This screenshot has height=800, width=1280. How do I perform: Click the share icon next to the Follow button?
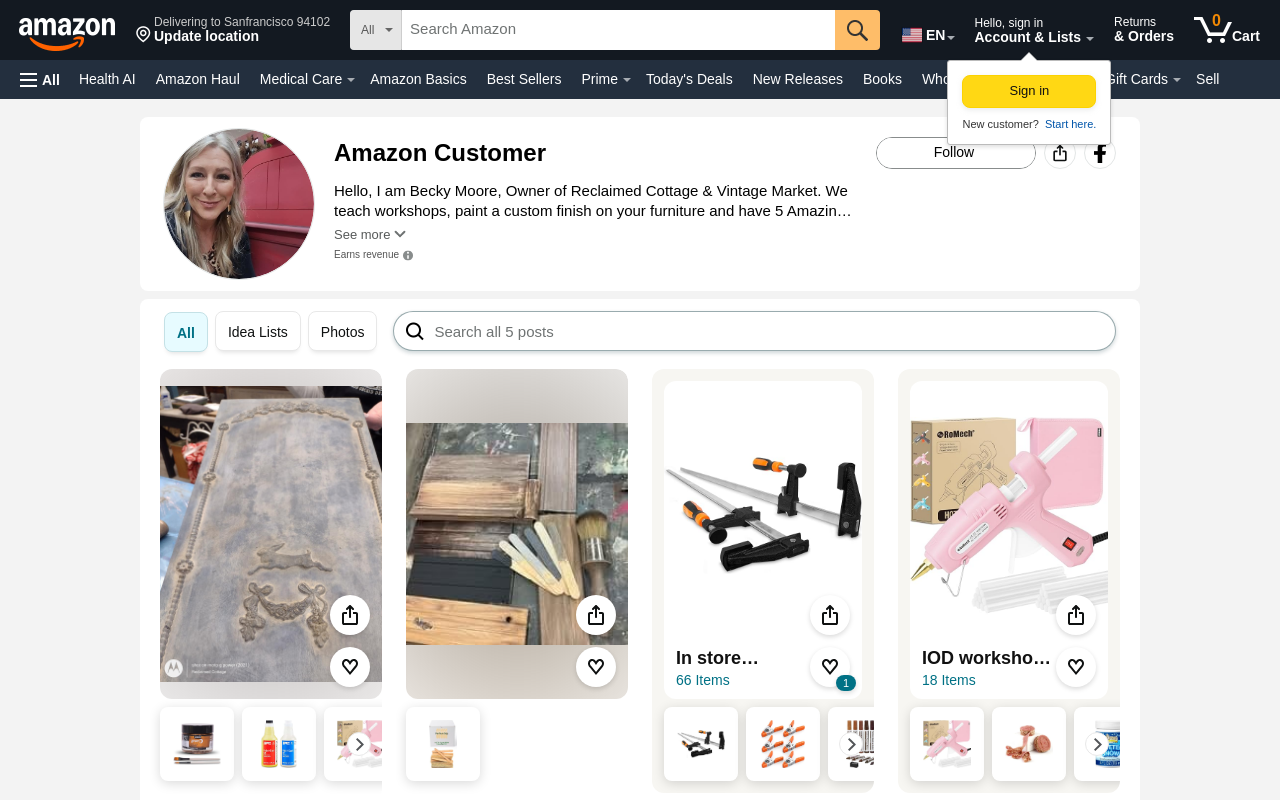(x=1060, y=153)
